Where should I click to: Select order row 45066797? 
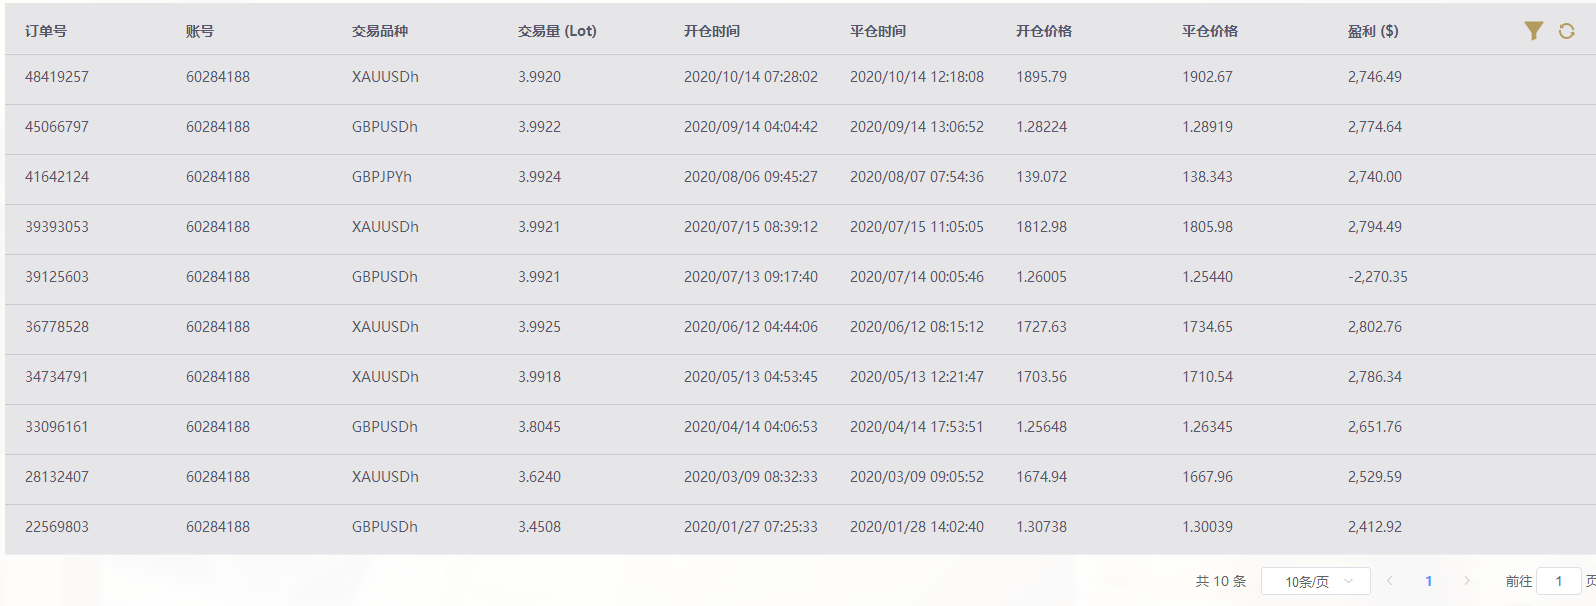click(x=800, y=128)
